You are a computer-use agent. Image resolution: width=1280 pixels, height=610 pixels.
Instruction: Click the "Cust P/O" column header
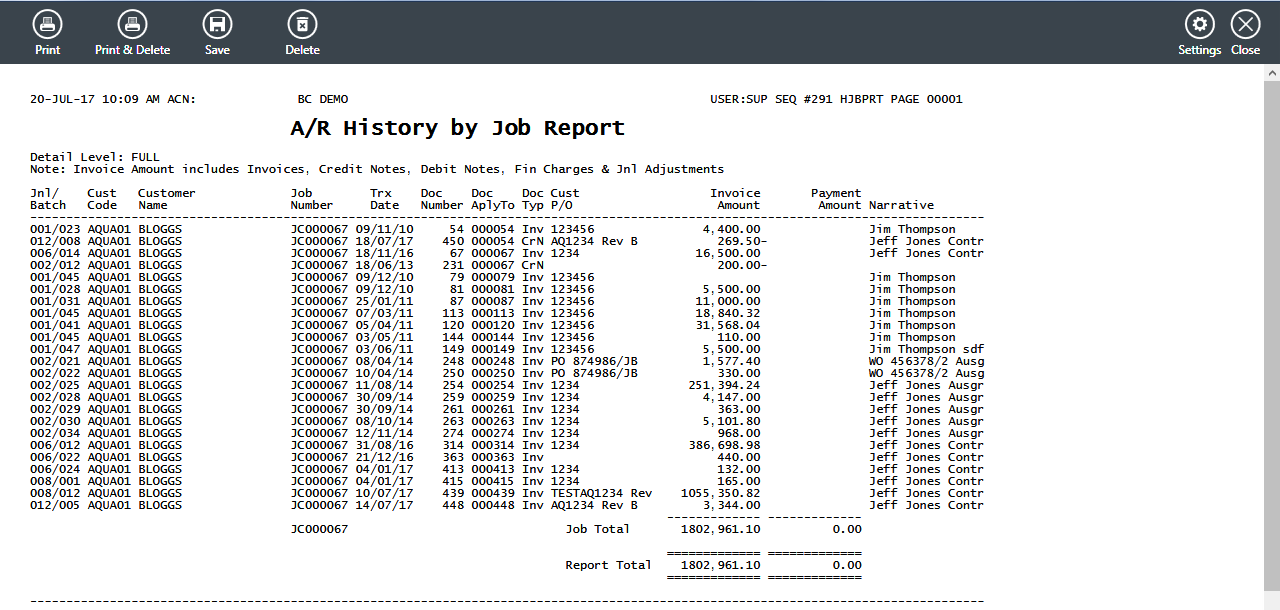[565, 199]
